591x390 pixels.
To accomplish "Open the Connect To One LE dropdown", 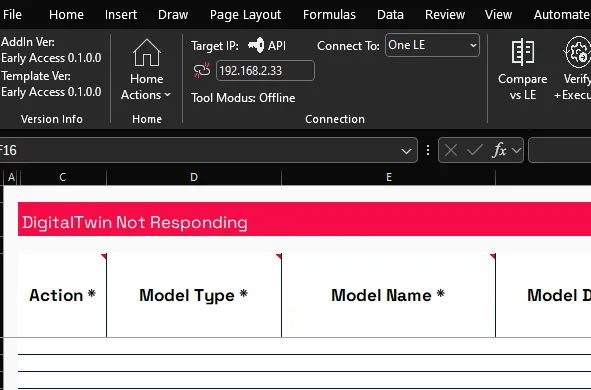I will pos(432,45).
